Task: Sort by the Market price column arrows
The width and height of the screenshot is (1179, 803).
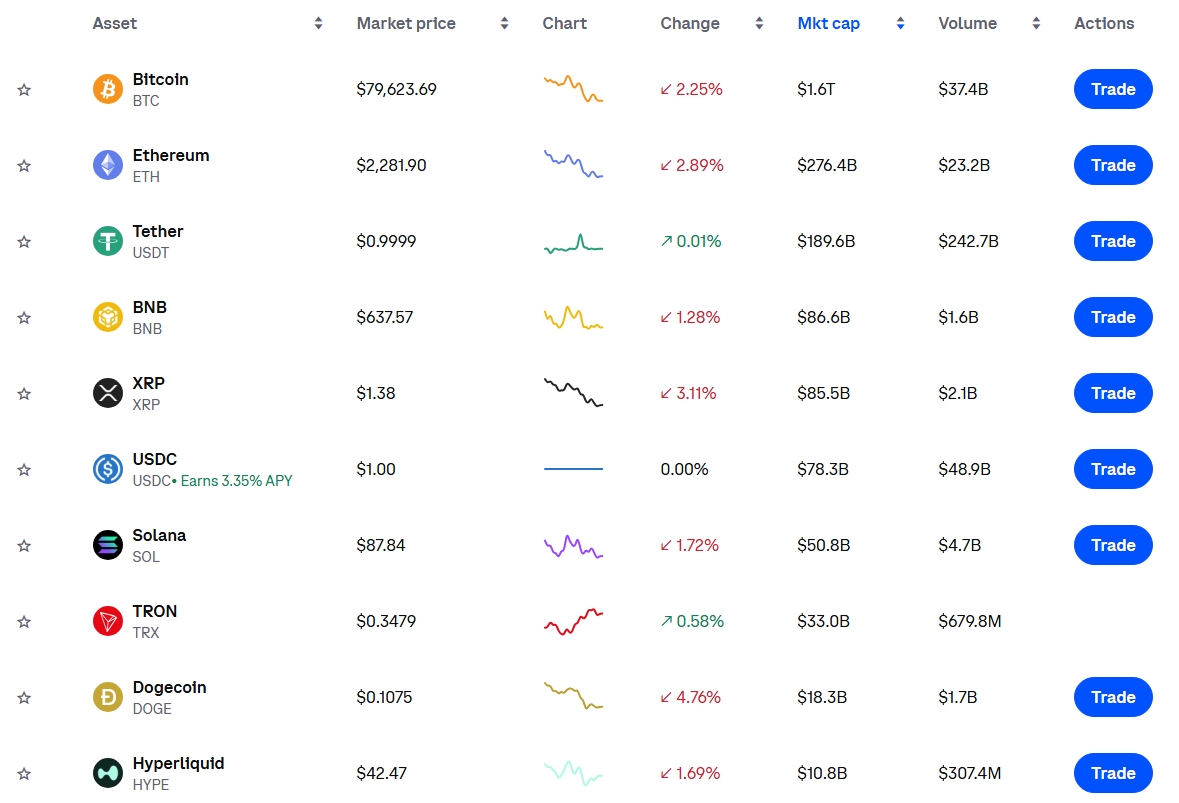Action: coord(505,23)
